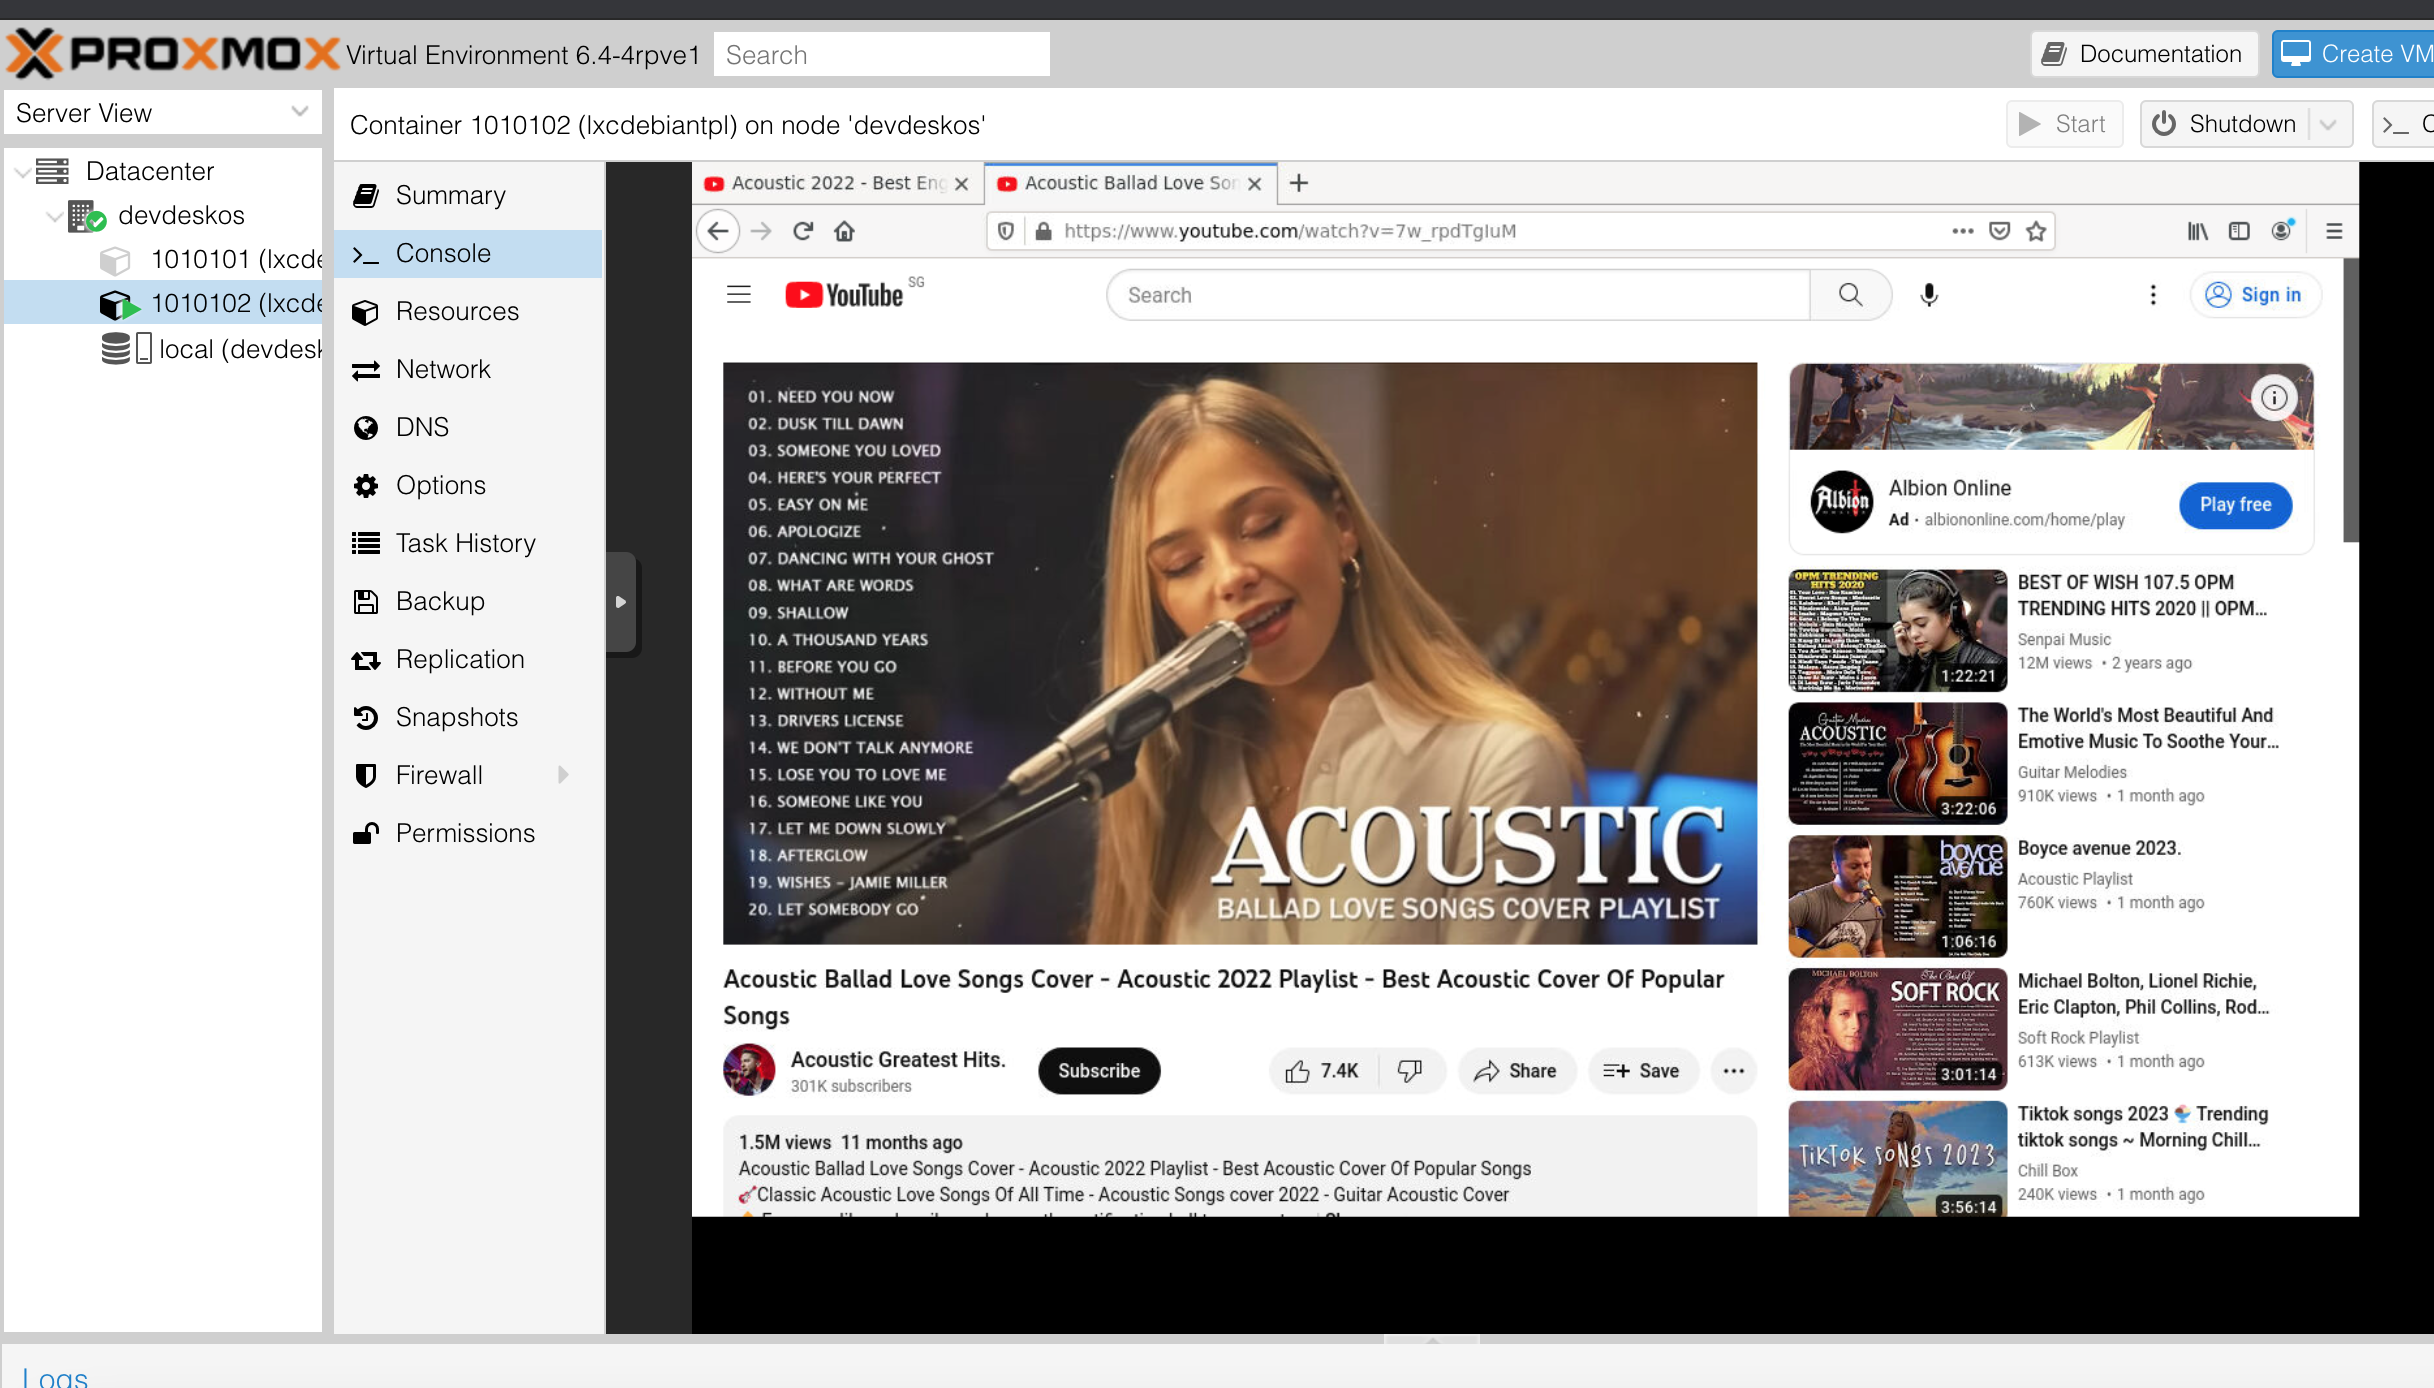The width and height of the screenshot is (2434, 1388).
Task: Open Task History
Action: pos(468,543)
